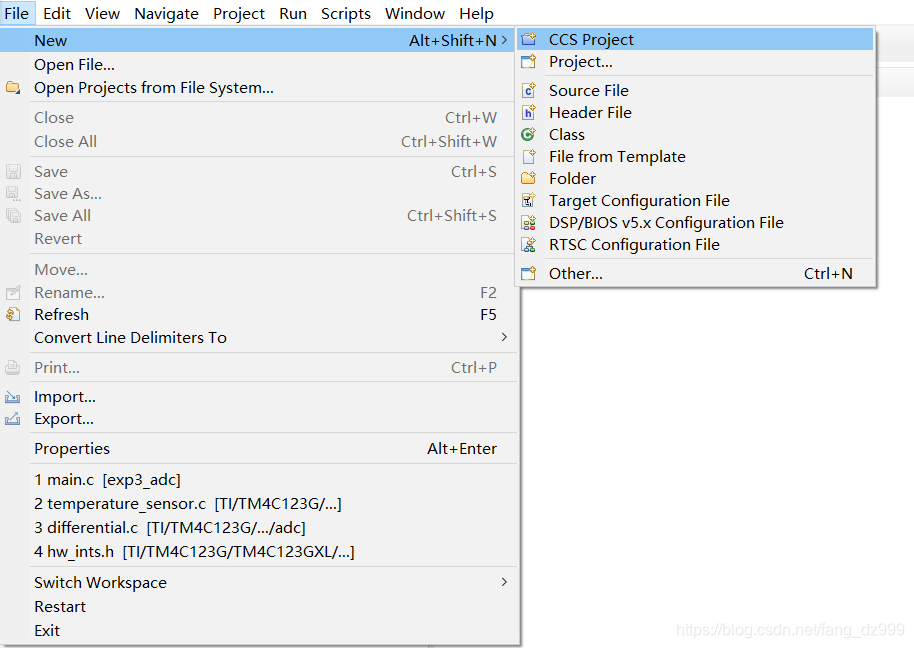Click the Alt+Enter shortcut beside Properties
The height and width of the screenshot is (648, 914).
click(462, 449)
